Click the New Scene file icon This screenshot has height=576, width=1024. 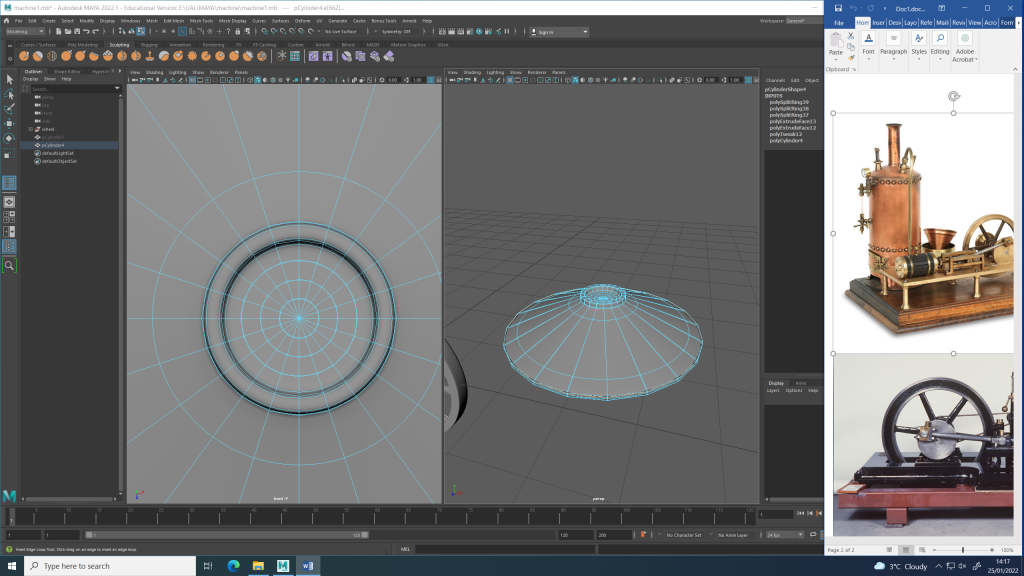[59, 31]
